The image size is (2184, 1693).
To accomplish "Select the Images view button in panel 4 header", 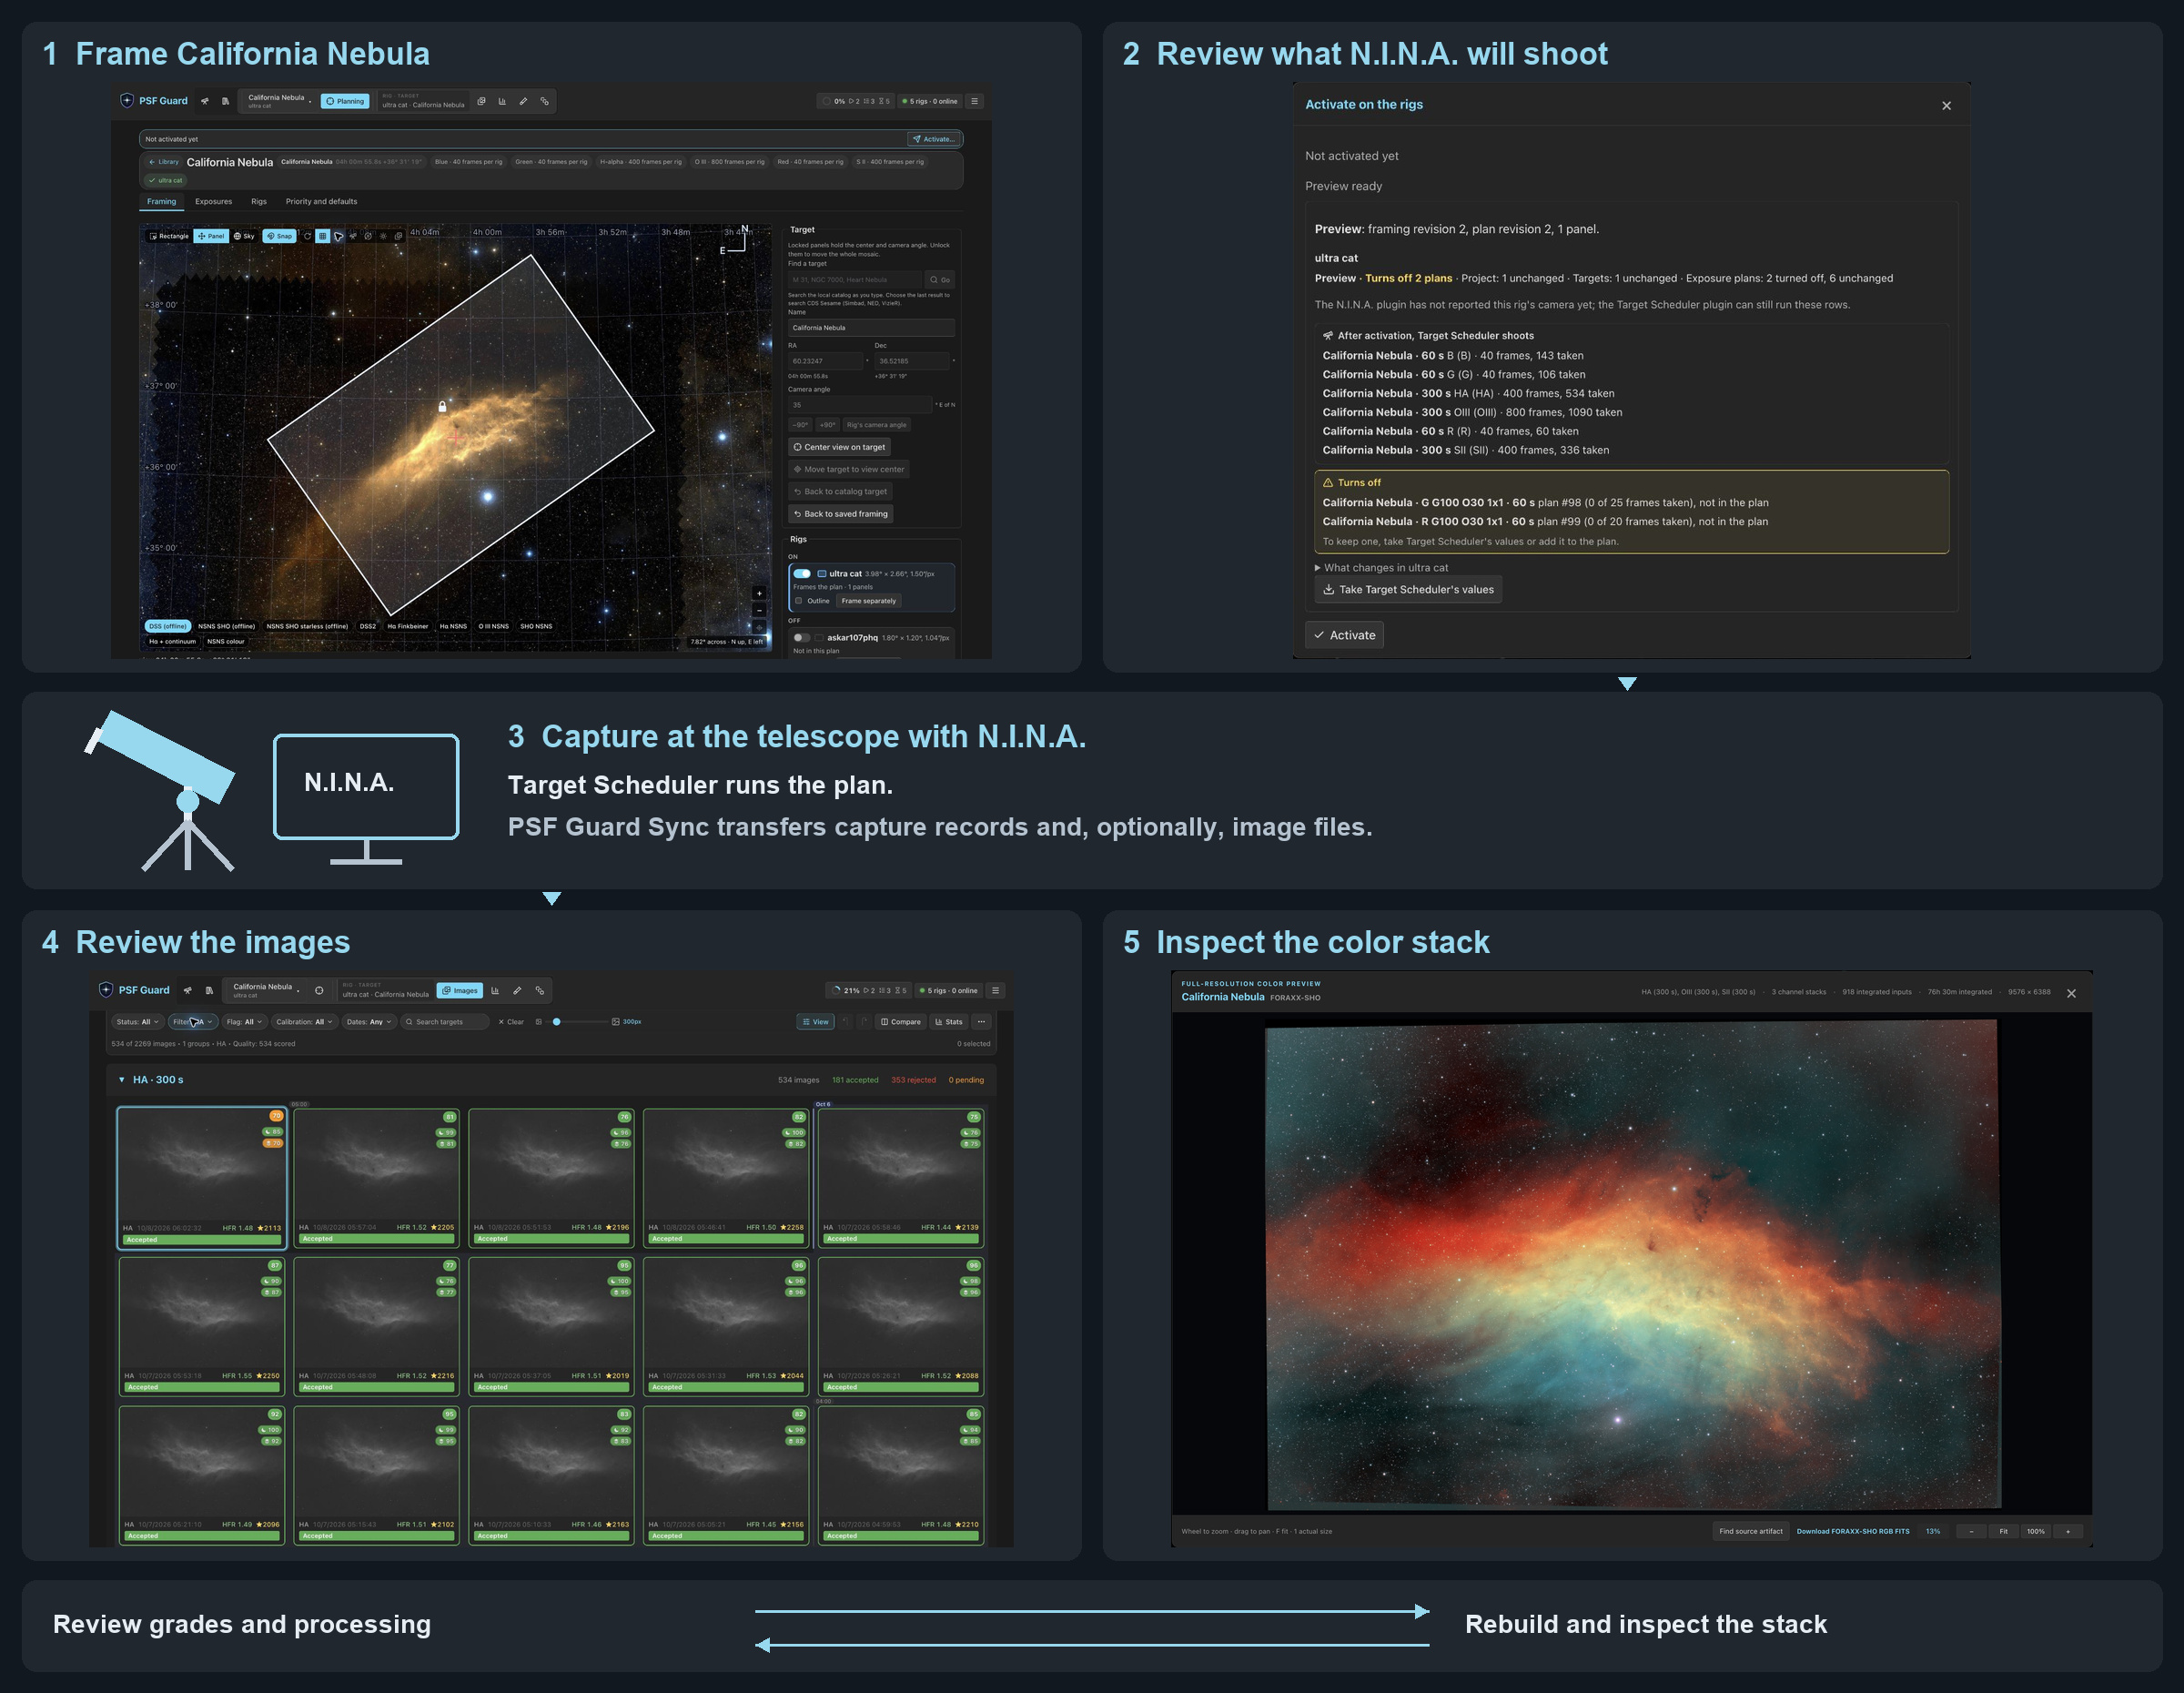I will click(460, 991).
